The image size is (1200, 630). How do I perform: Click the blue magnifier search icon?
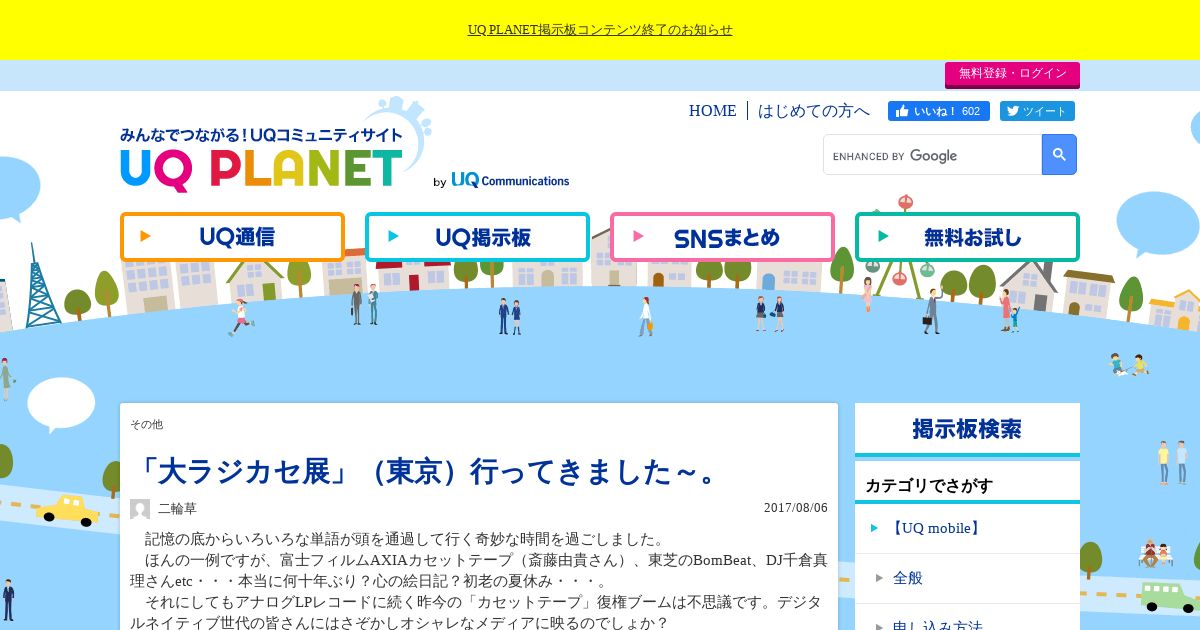1059,155
